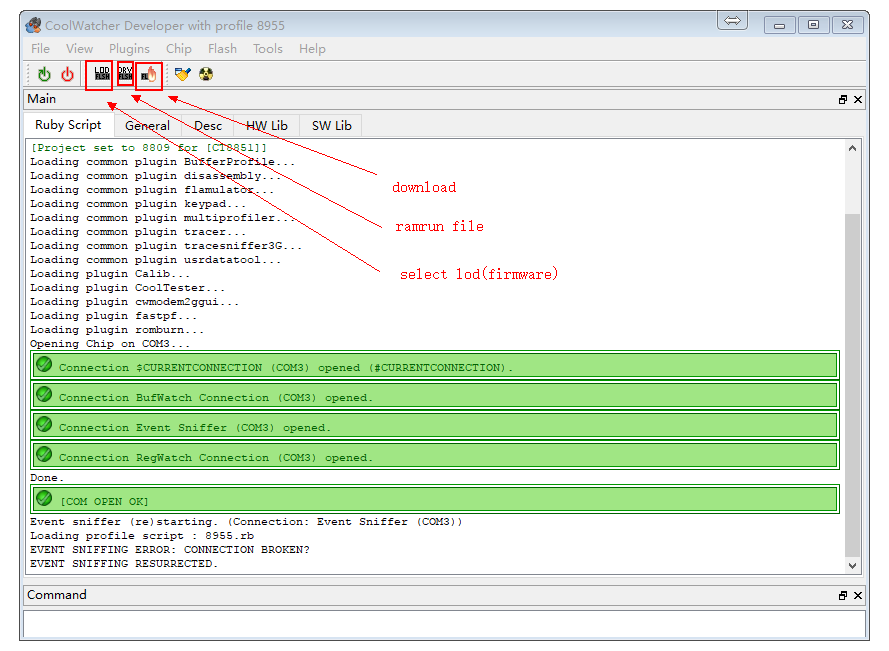Click 'Loading common plugin tracesniffer3G...' line
This screenshot has width=889, height=651.
click(166, 246)
